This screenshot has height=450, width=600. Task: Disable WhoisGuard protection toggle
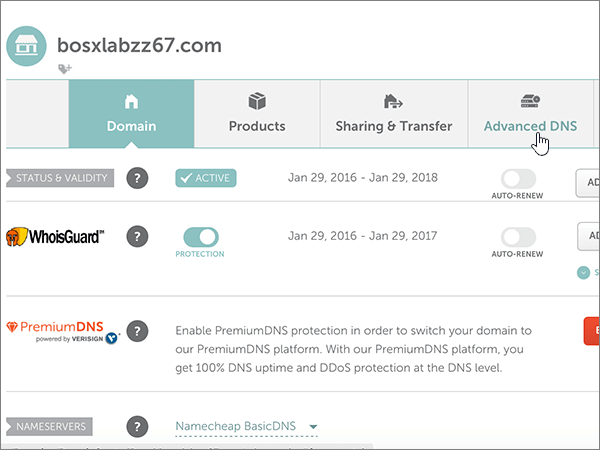202,237
